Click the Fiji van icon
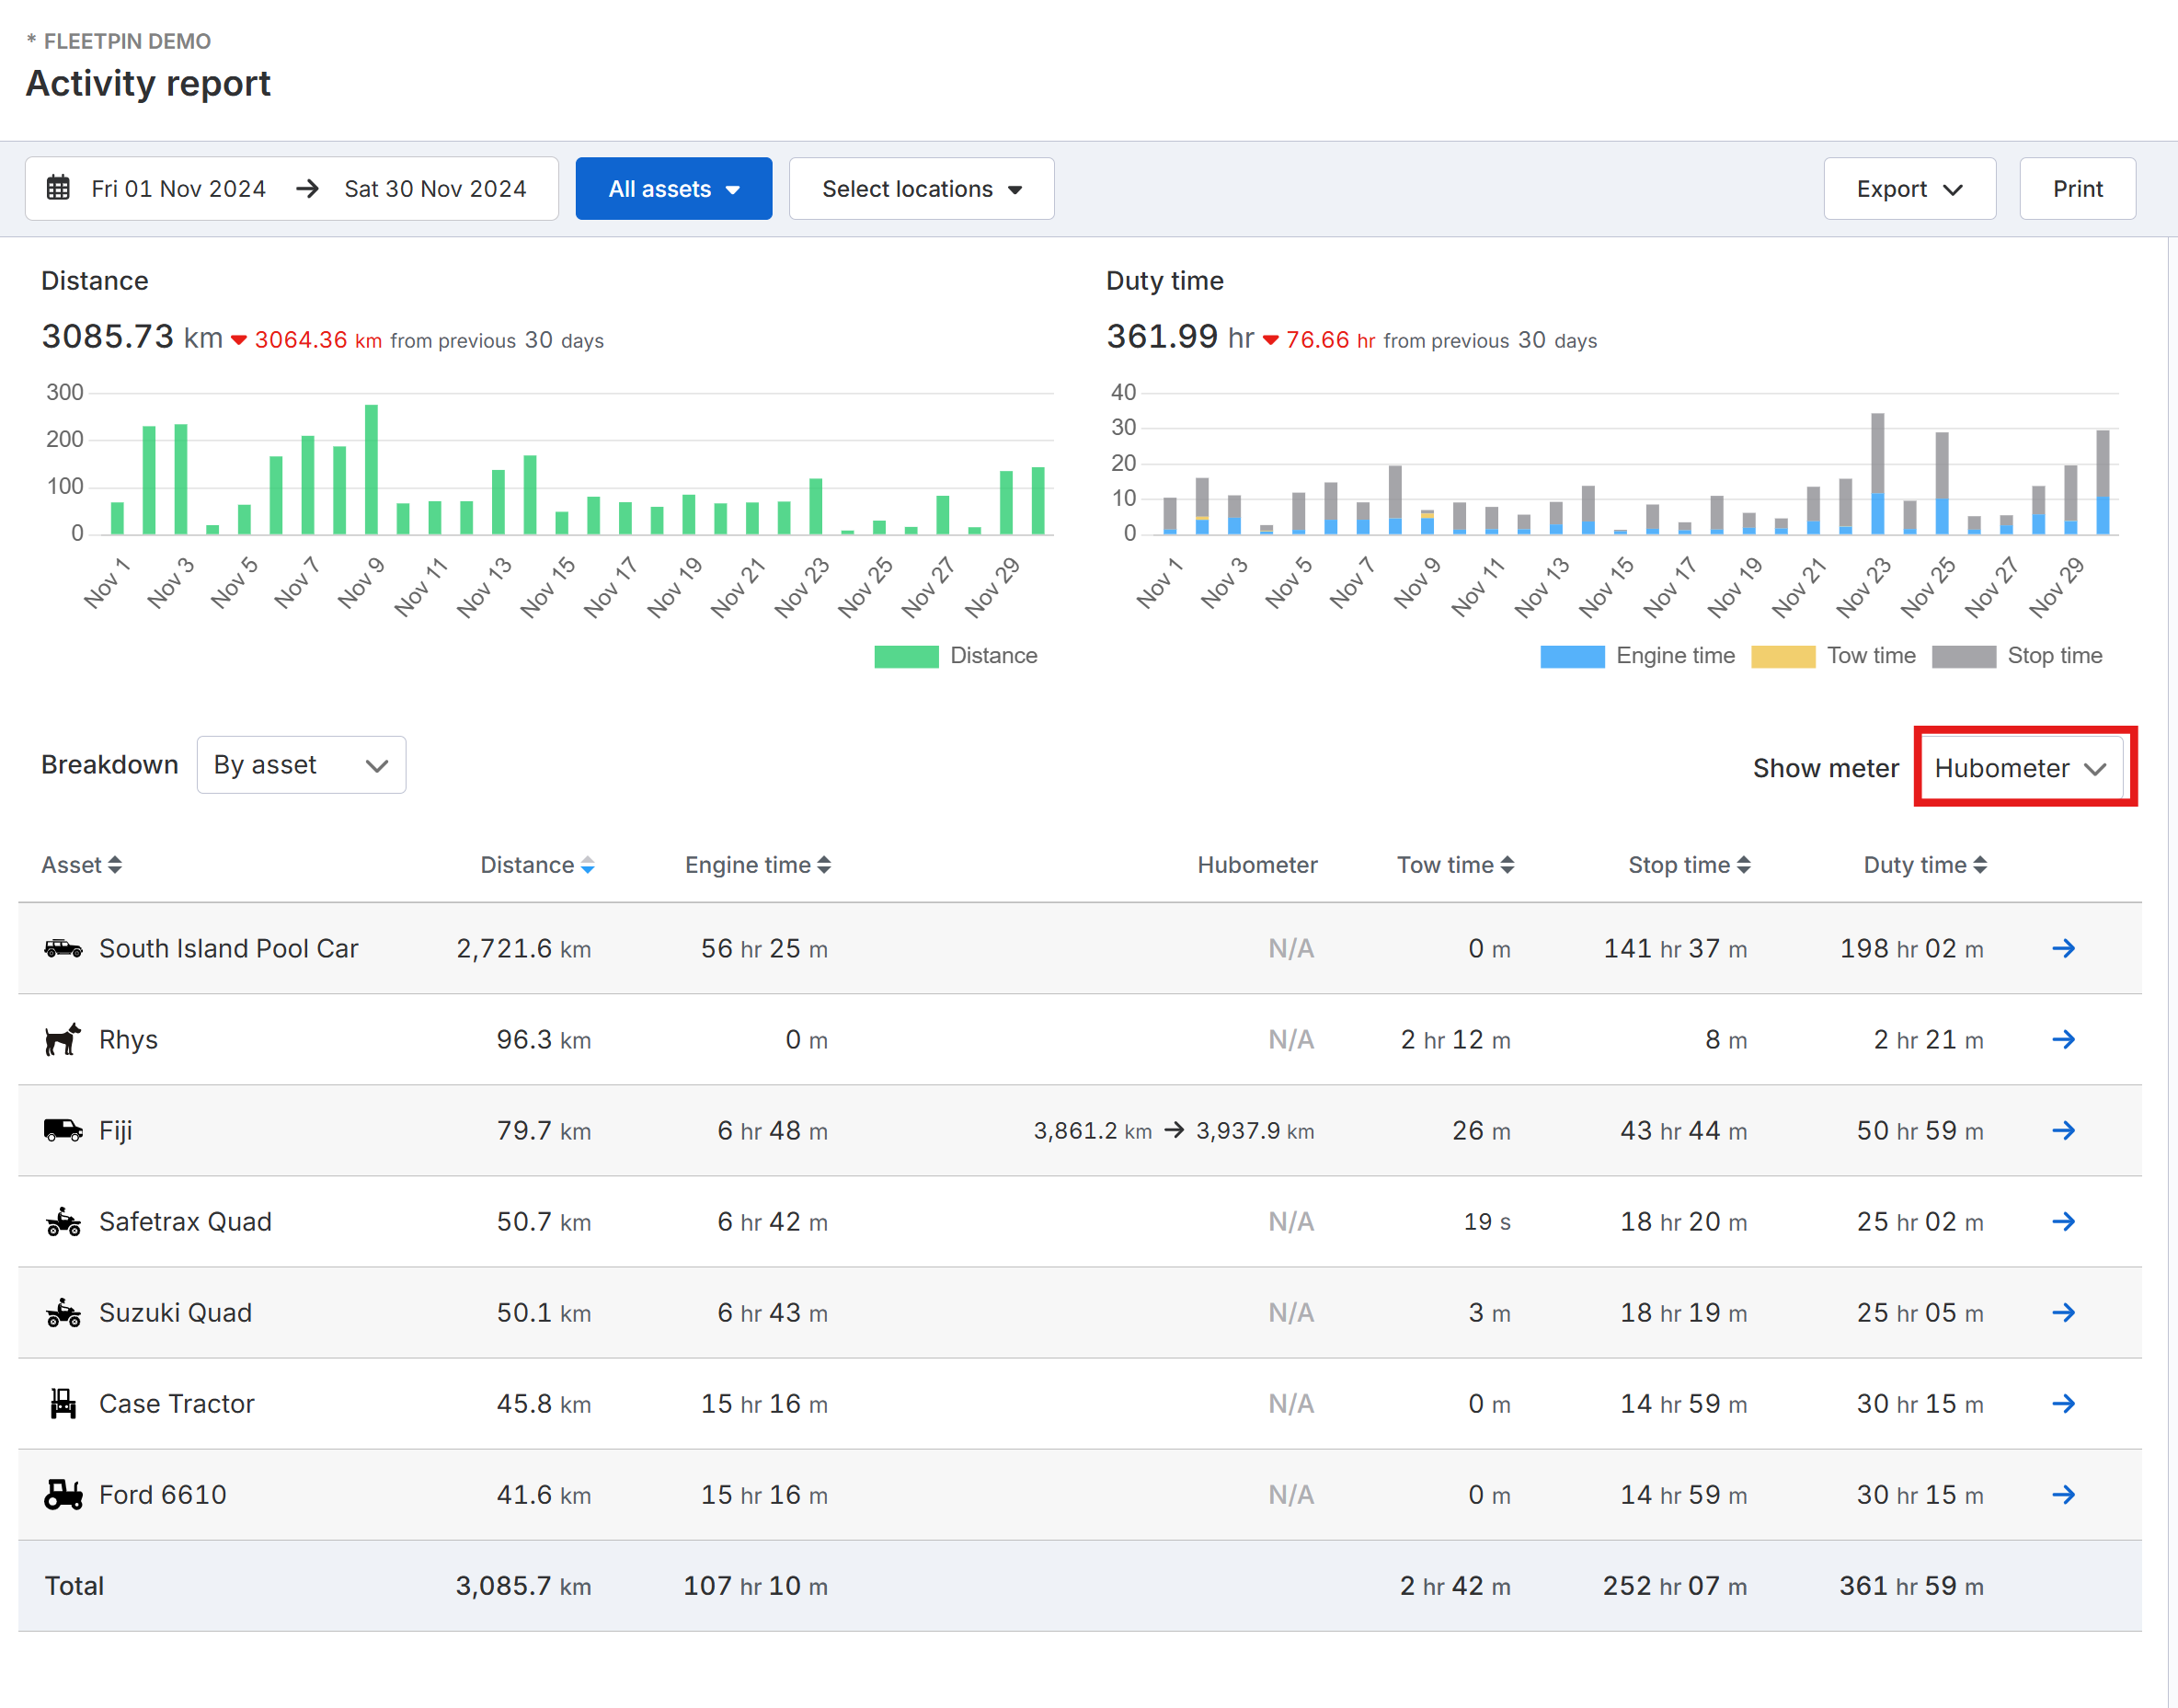Viewport: 2178px width, 1708px height. click(63, 1130)
